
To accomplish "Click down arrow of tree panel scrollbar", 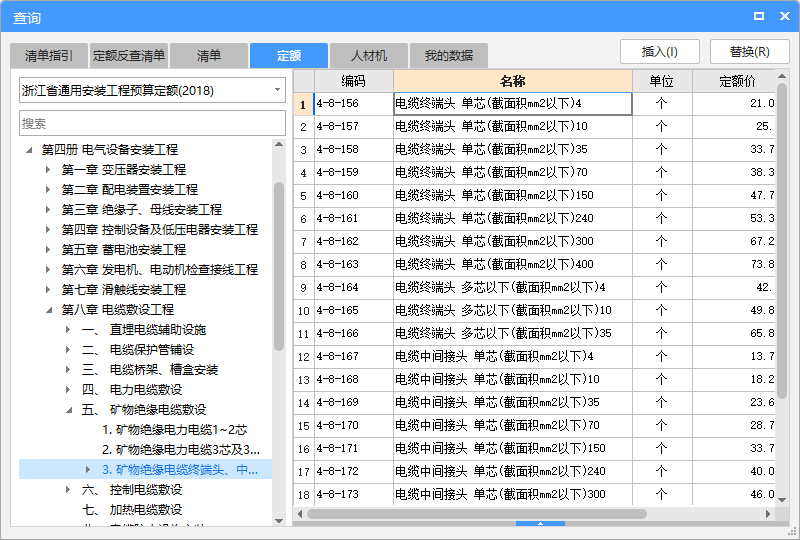I will tap(279, 521).
